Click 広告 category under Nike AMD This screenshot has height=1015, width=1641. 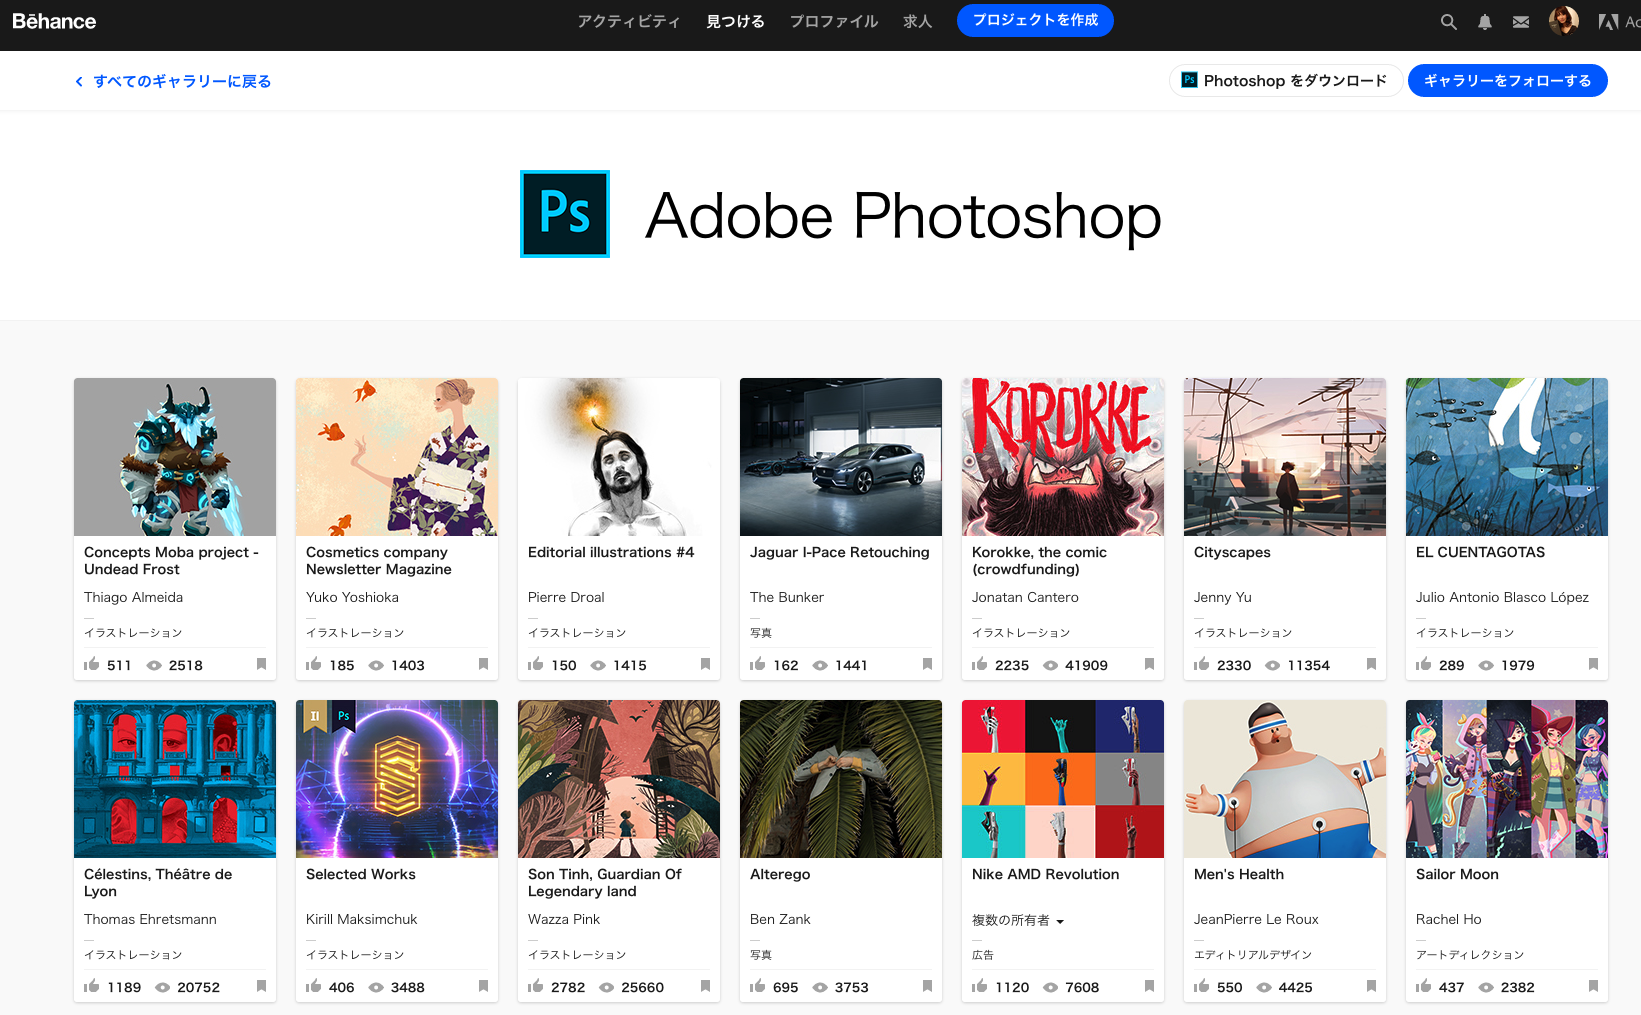(x=983, y=955)
